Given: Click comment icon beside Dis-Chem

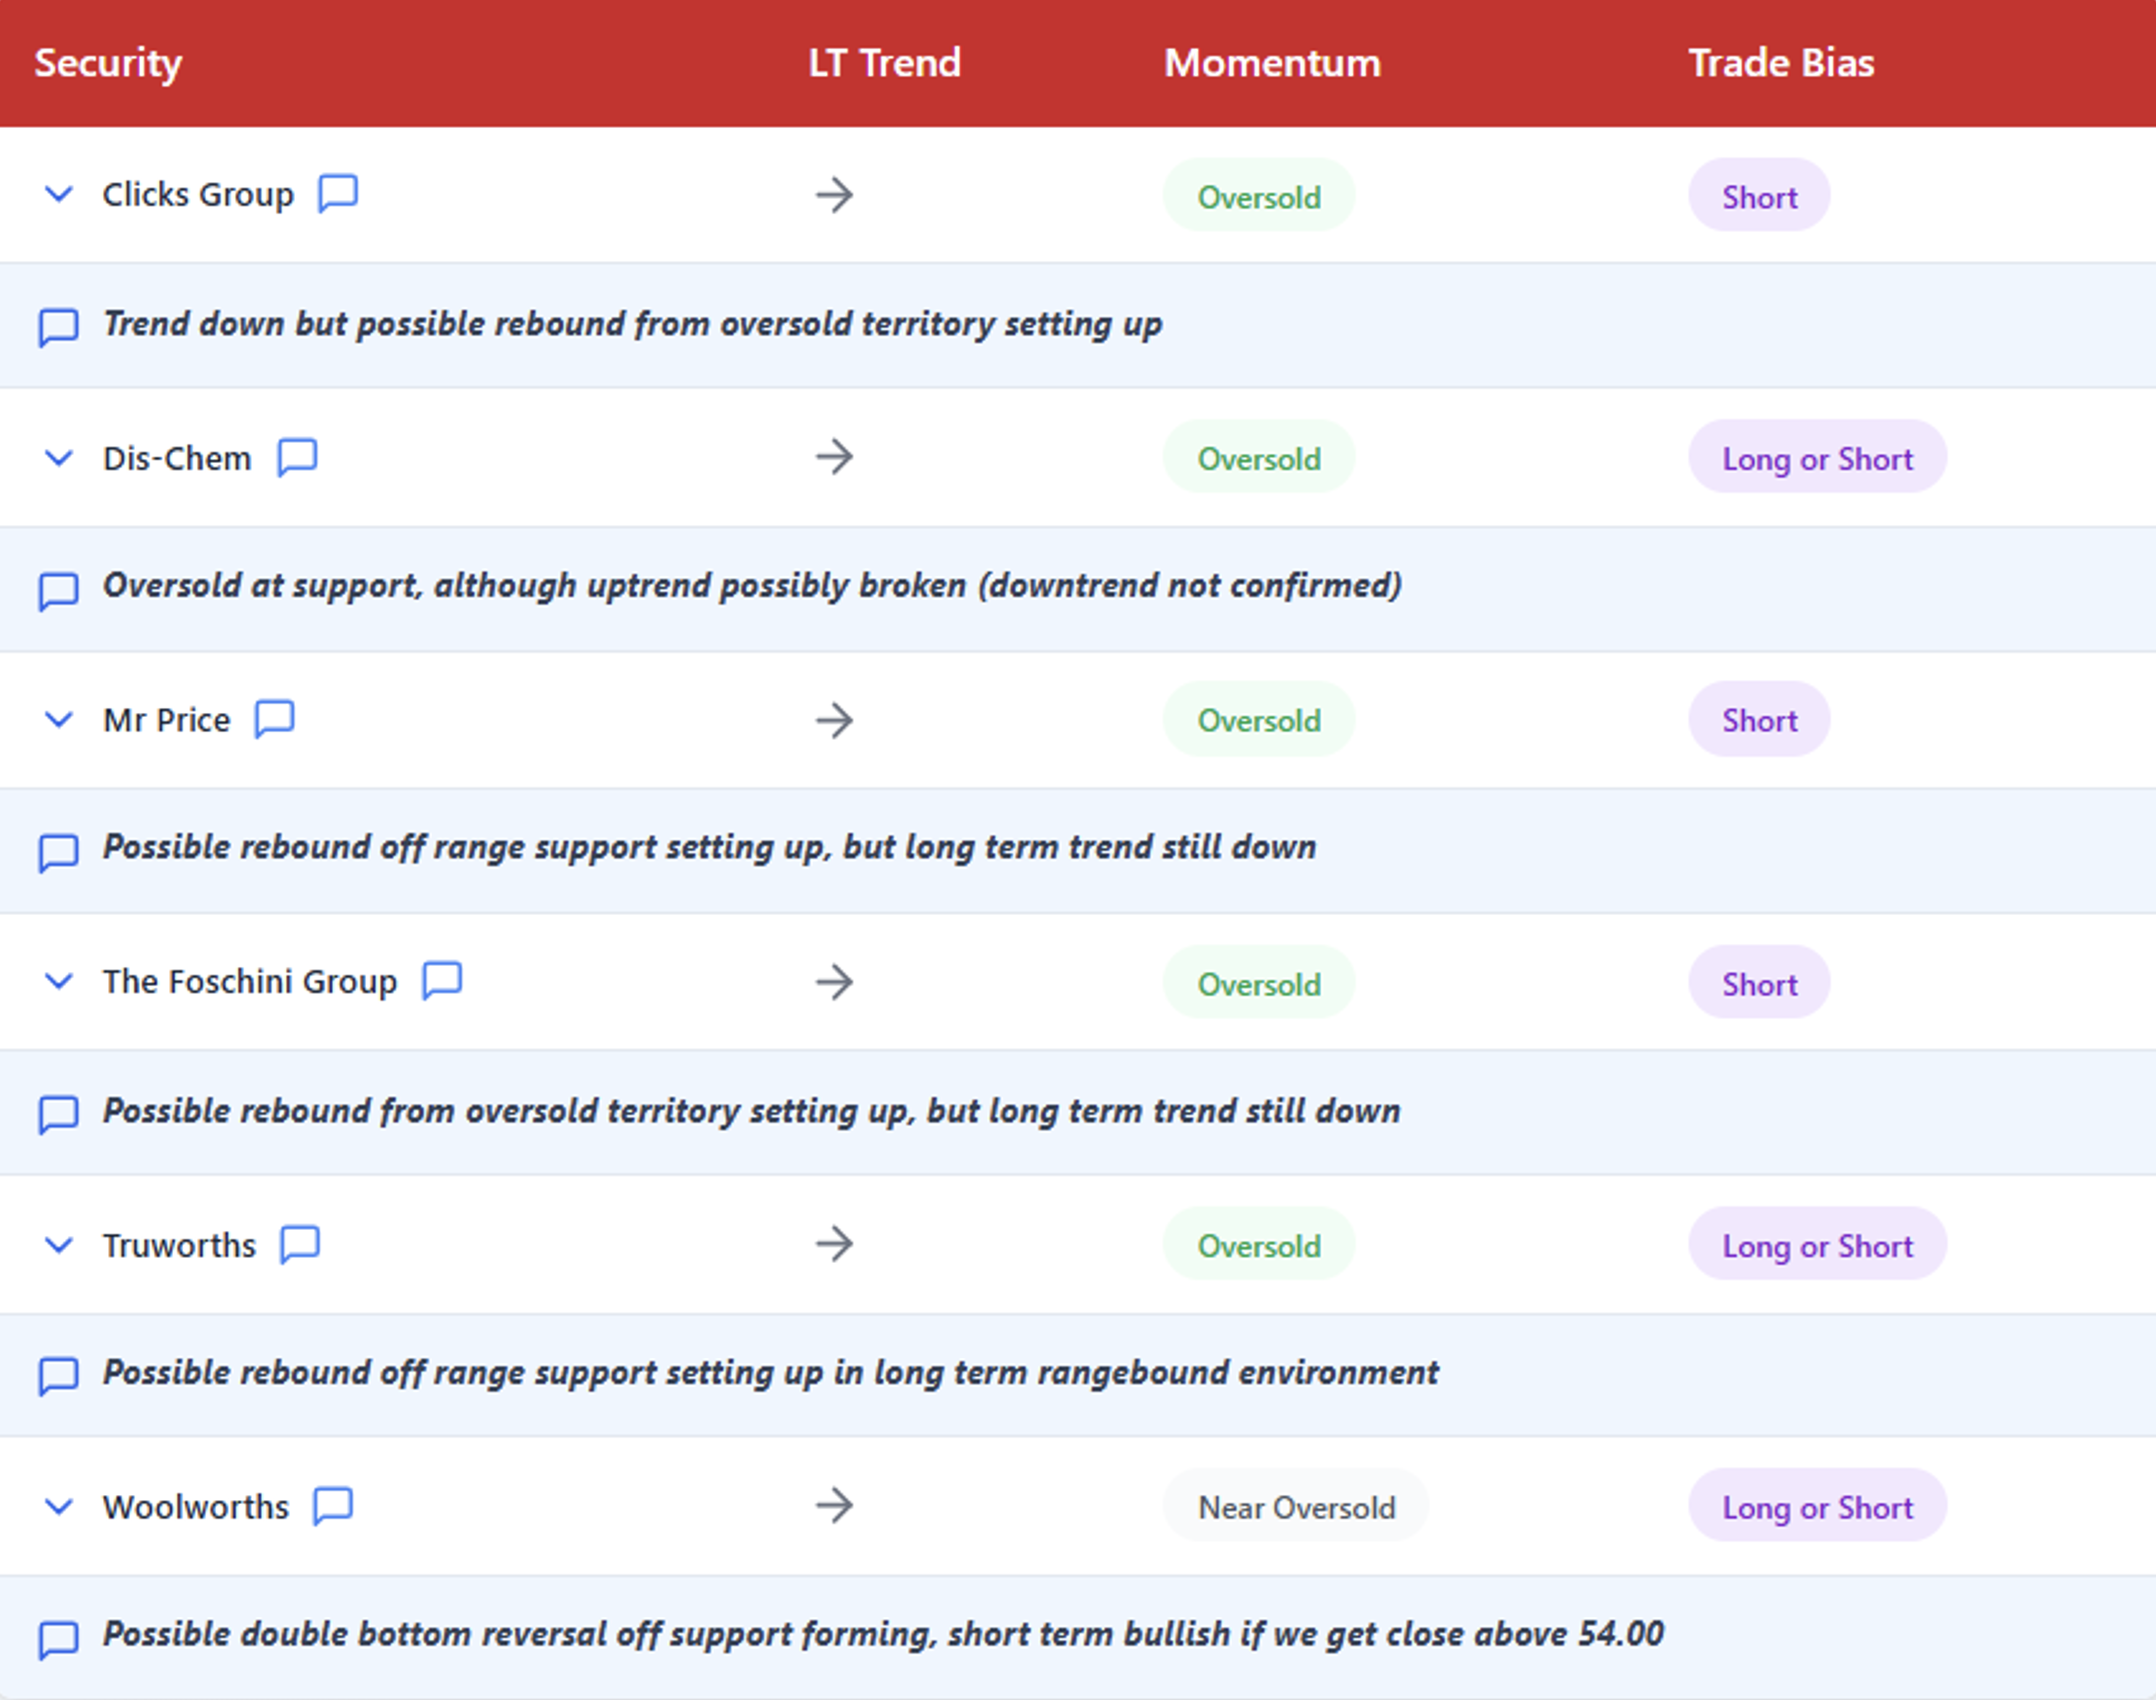Looking at the screenshot, I should [297, 457].
